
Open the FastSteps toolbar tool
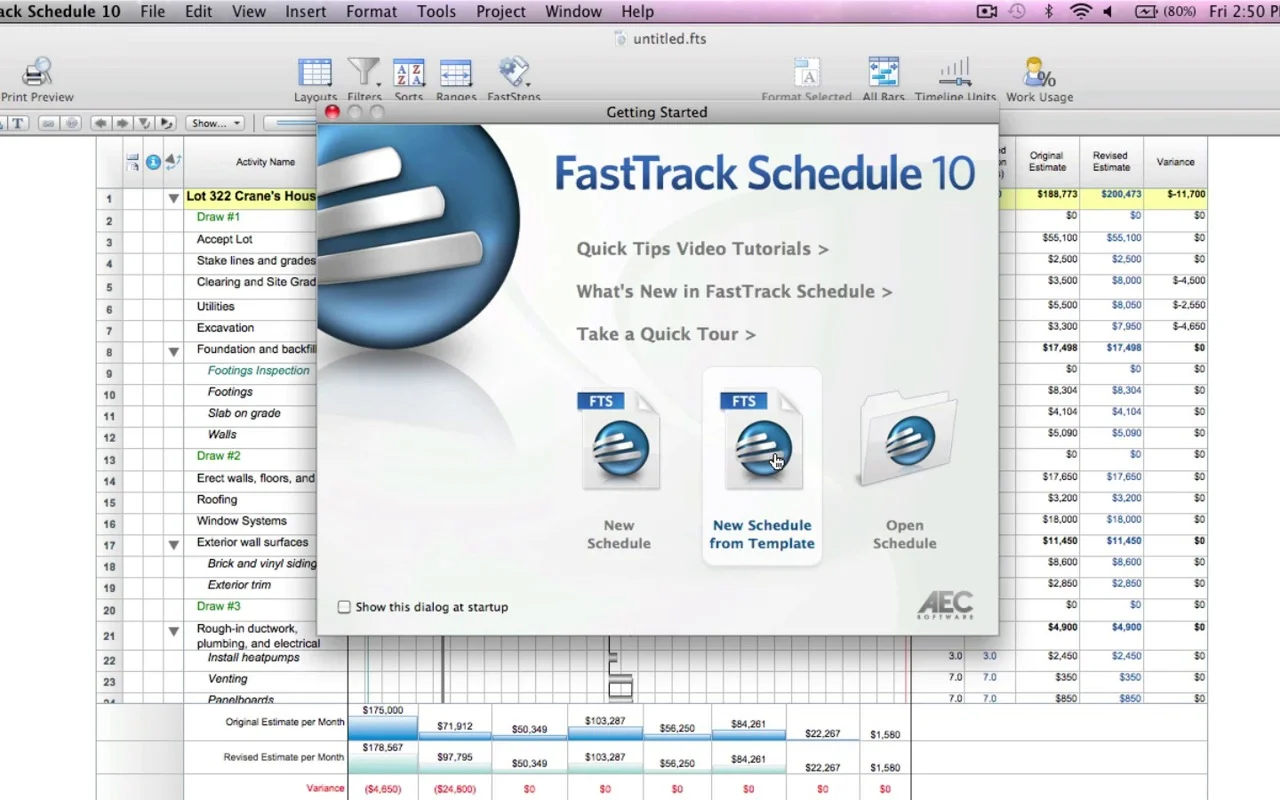tap(513, 79)
